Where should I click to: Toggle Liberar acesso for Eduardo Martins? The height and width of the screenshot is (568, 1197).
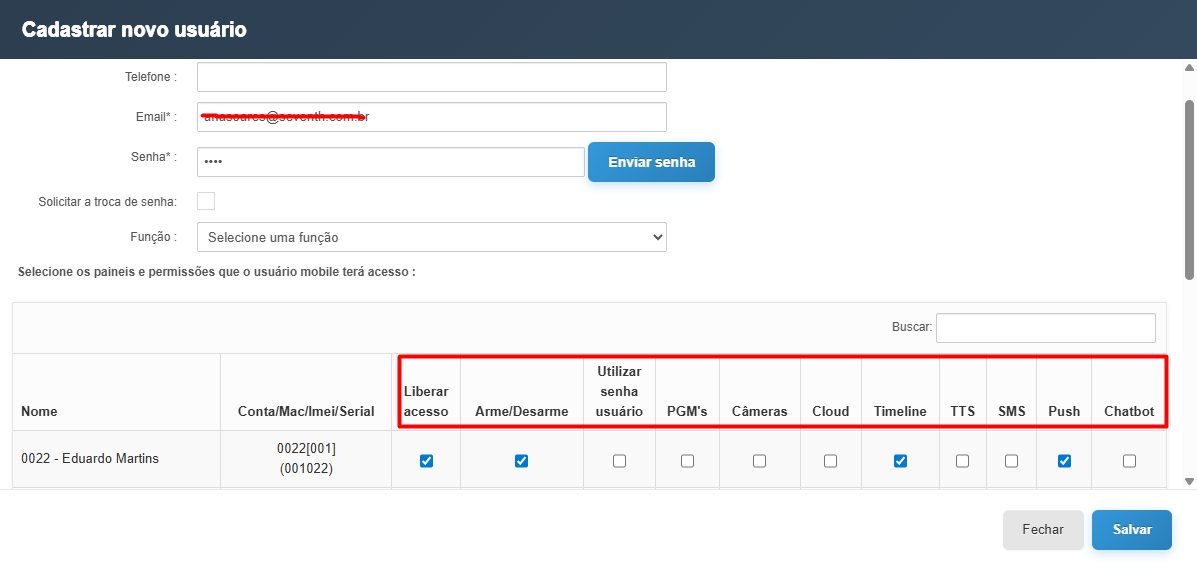(x=427, y=461)
